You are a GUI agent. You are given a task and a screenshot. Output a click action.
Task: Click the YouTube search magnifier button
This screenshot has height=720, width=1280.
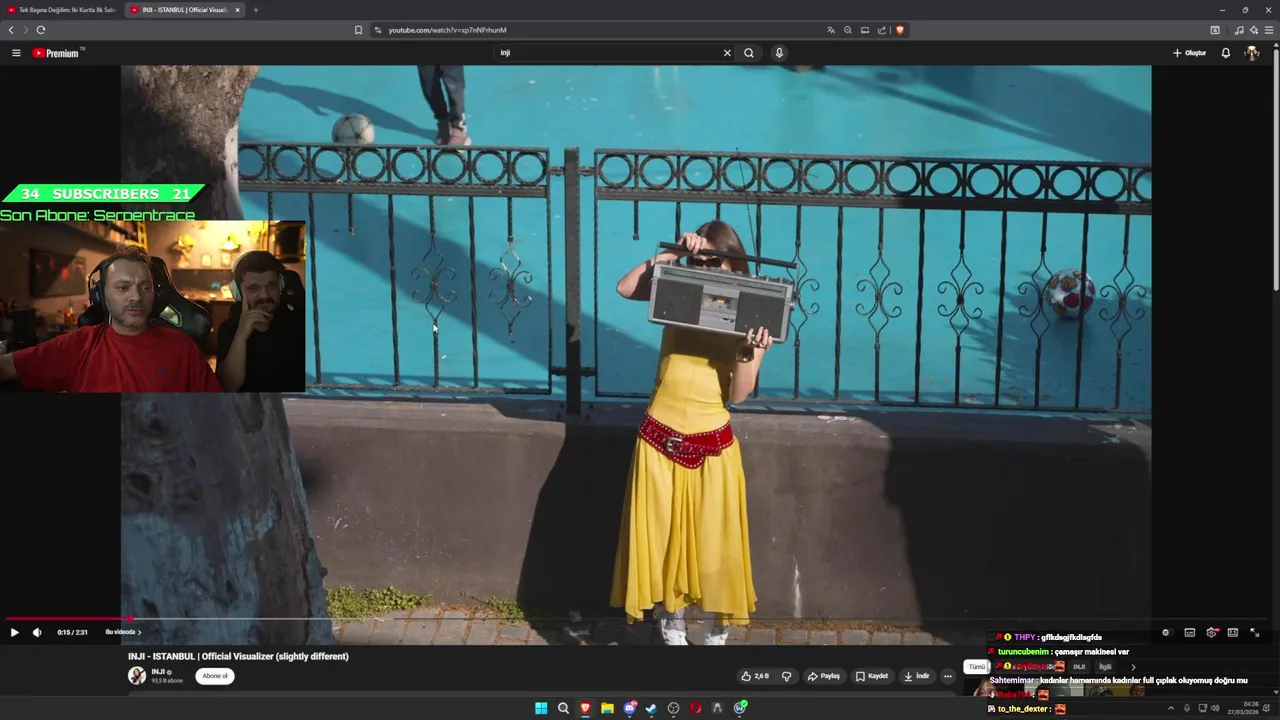749,53
